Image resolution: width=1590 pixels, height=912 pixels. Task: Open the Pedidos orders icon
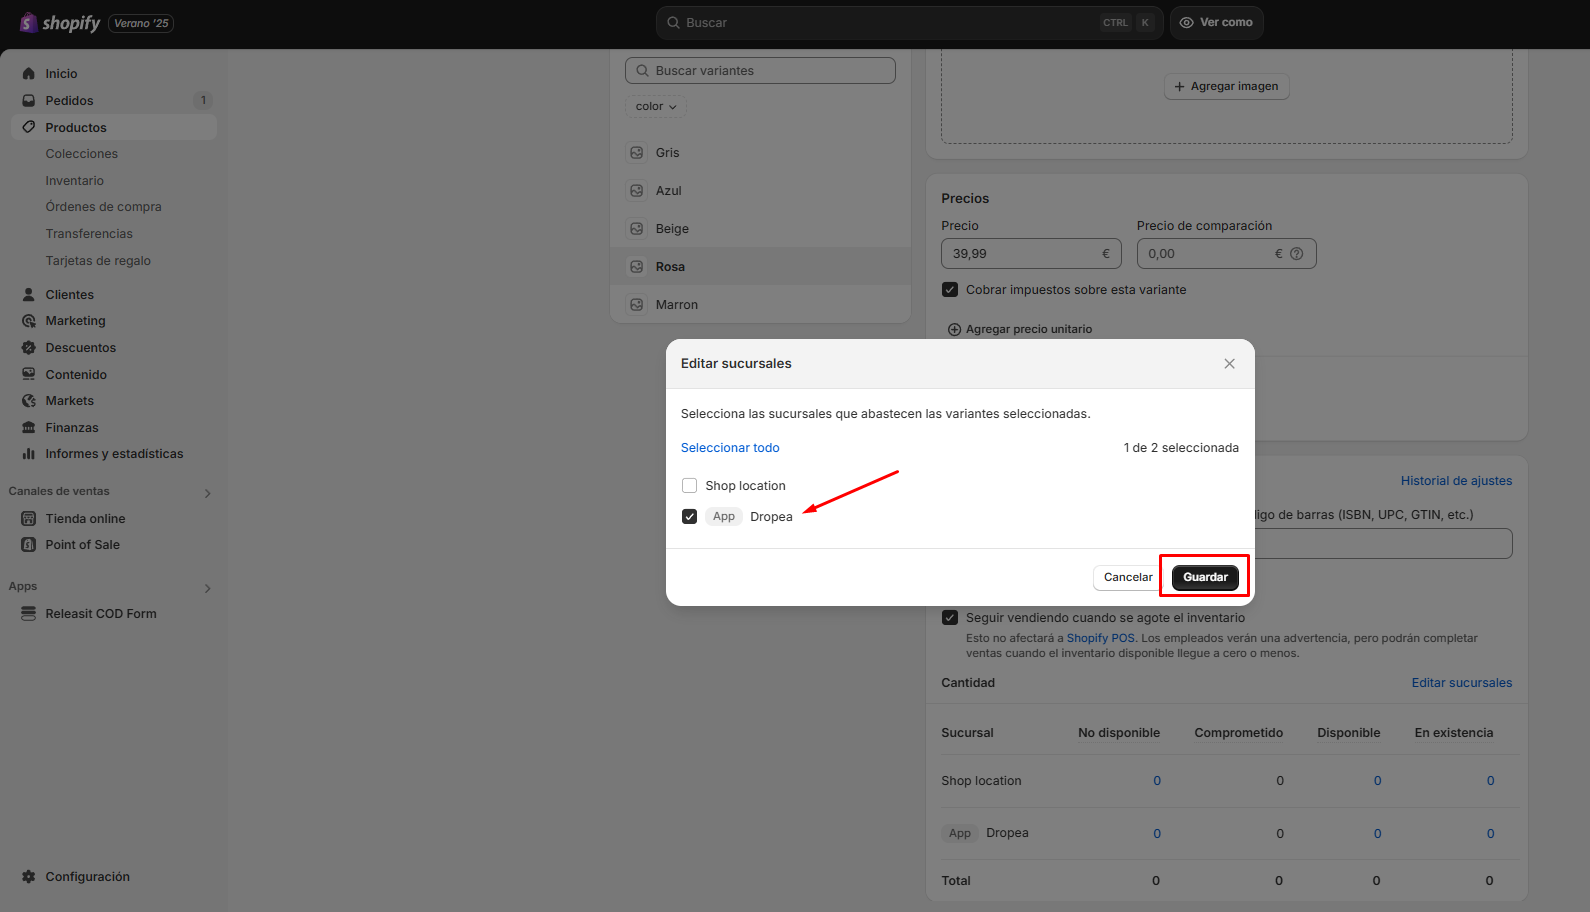29,101
